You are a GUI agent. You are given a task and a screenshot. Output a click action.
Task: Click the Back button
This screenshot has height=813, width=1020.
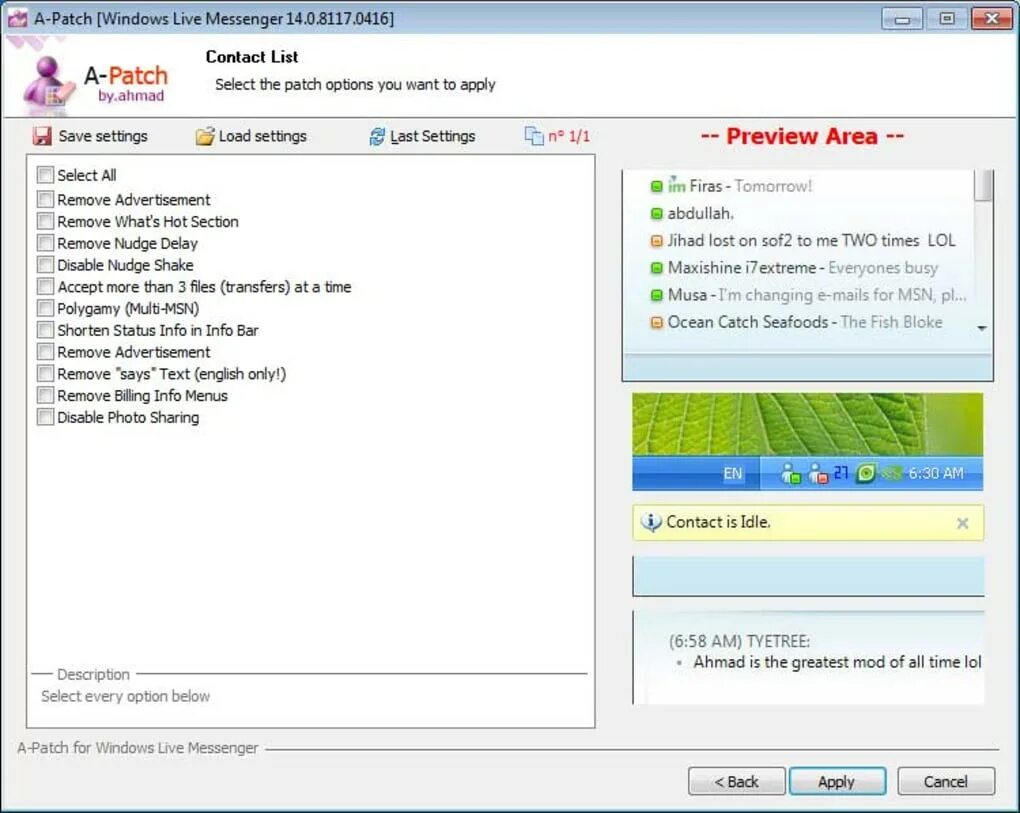point(736,781)
